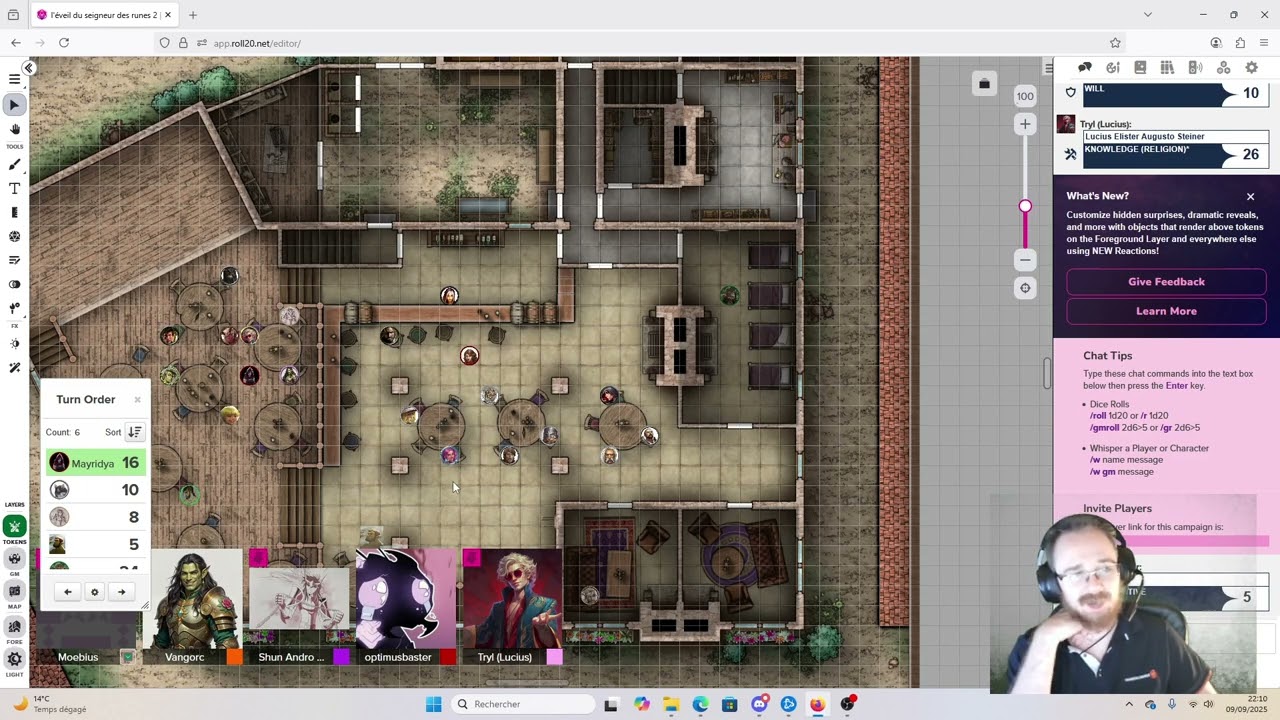This screenshot has width=1280, height=720.
Task: Select the Measure ruler tool
Action: tap(14, 212)
